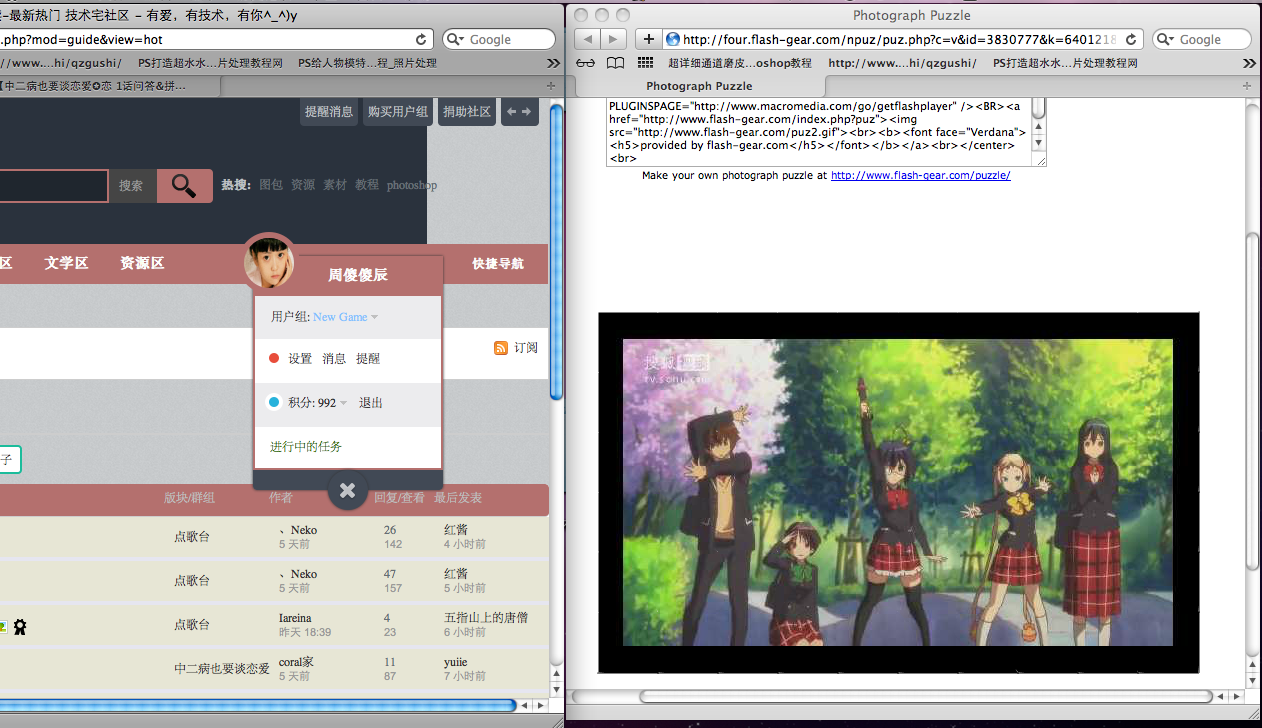Click the RSS subscribe feed icon
This screenshot has width=1262, height=728.
(501, 348)
